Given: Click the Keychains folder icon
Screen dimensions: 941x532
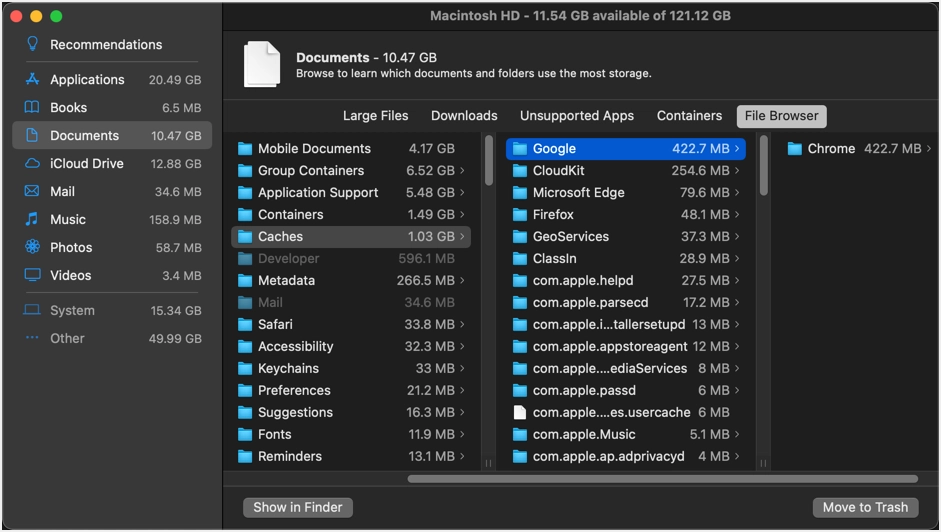Looking at the screenshot, I should point(245,369).
